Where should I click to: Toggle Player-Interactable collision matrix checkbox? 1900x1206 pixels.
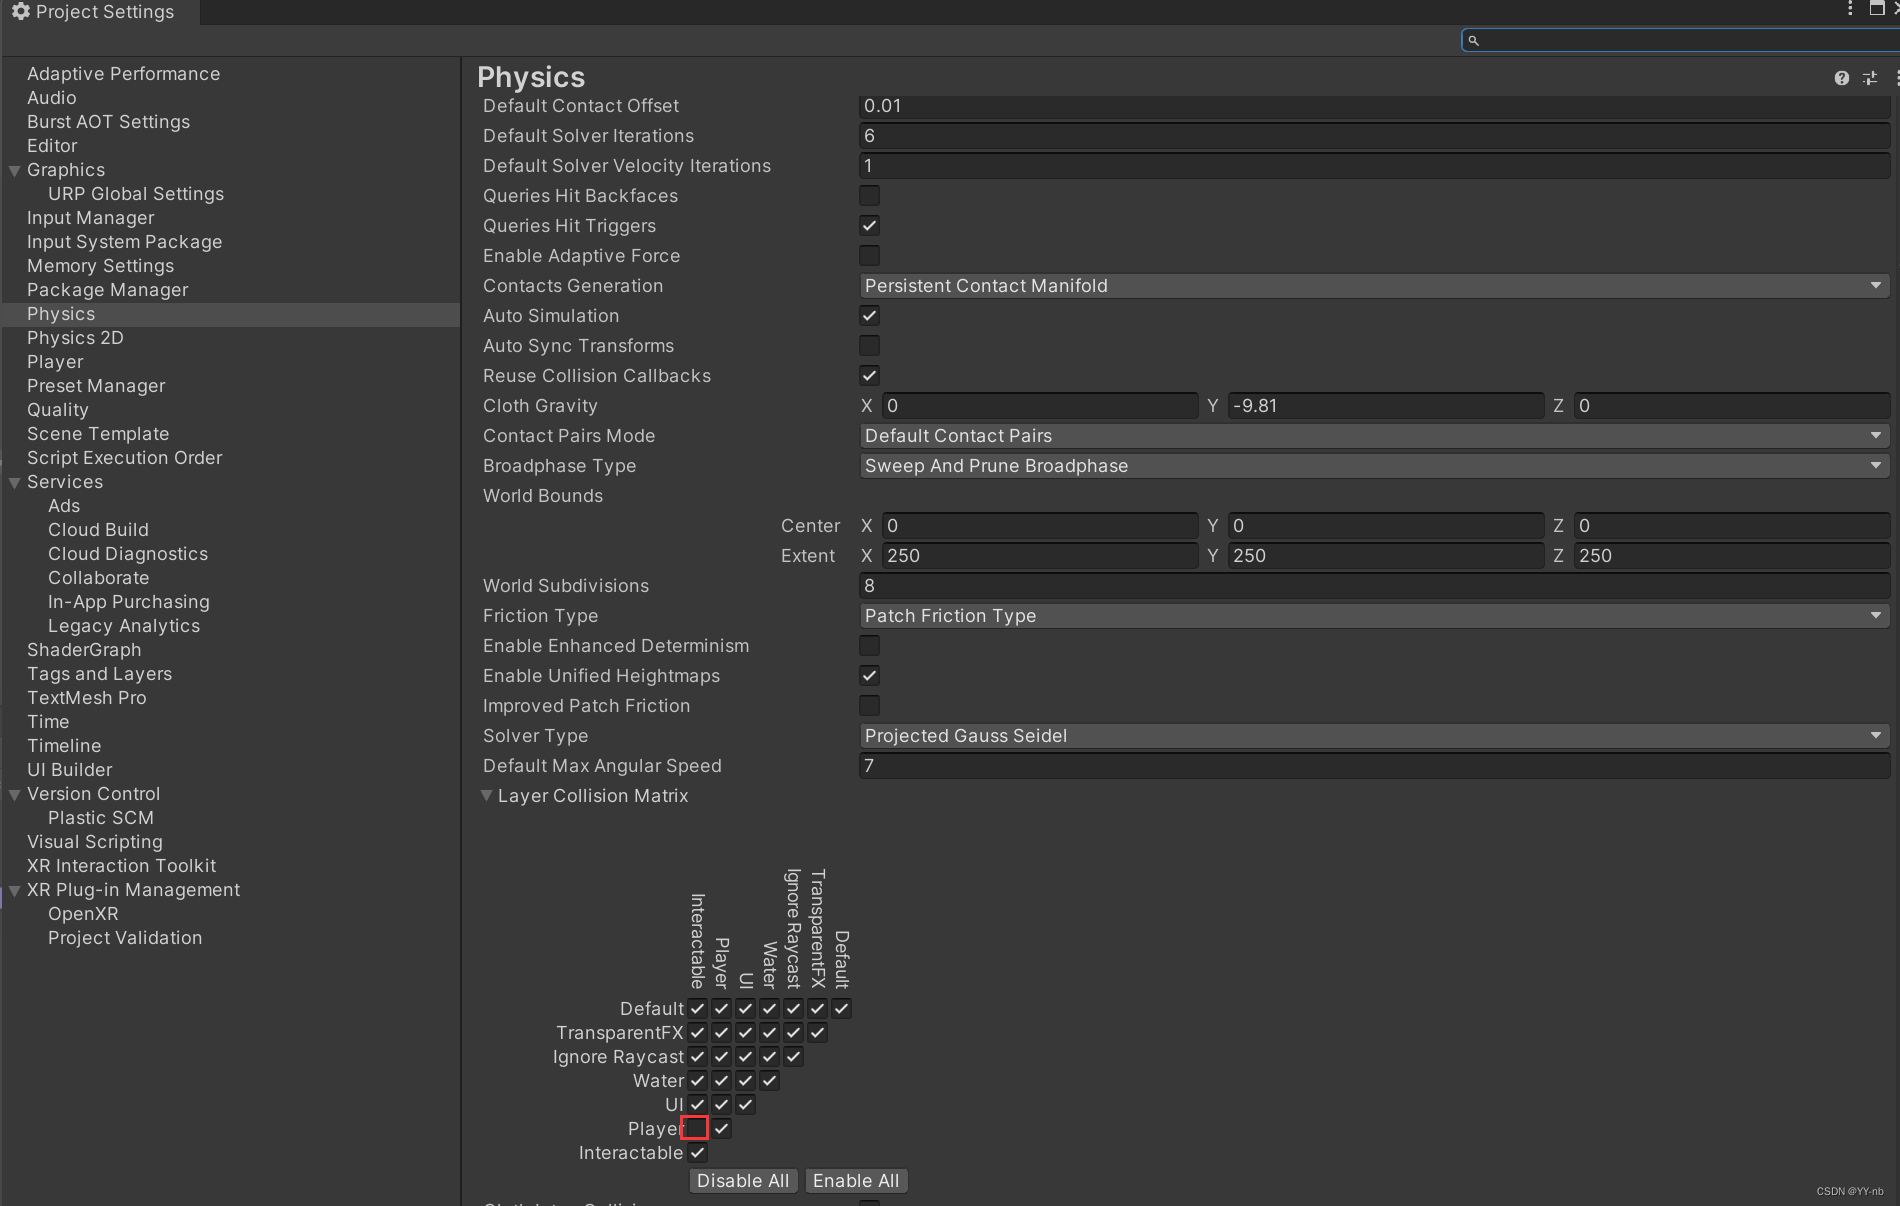point(695,1128)
